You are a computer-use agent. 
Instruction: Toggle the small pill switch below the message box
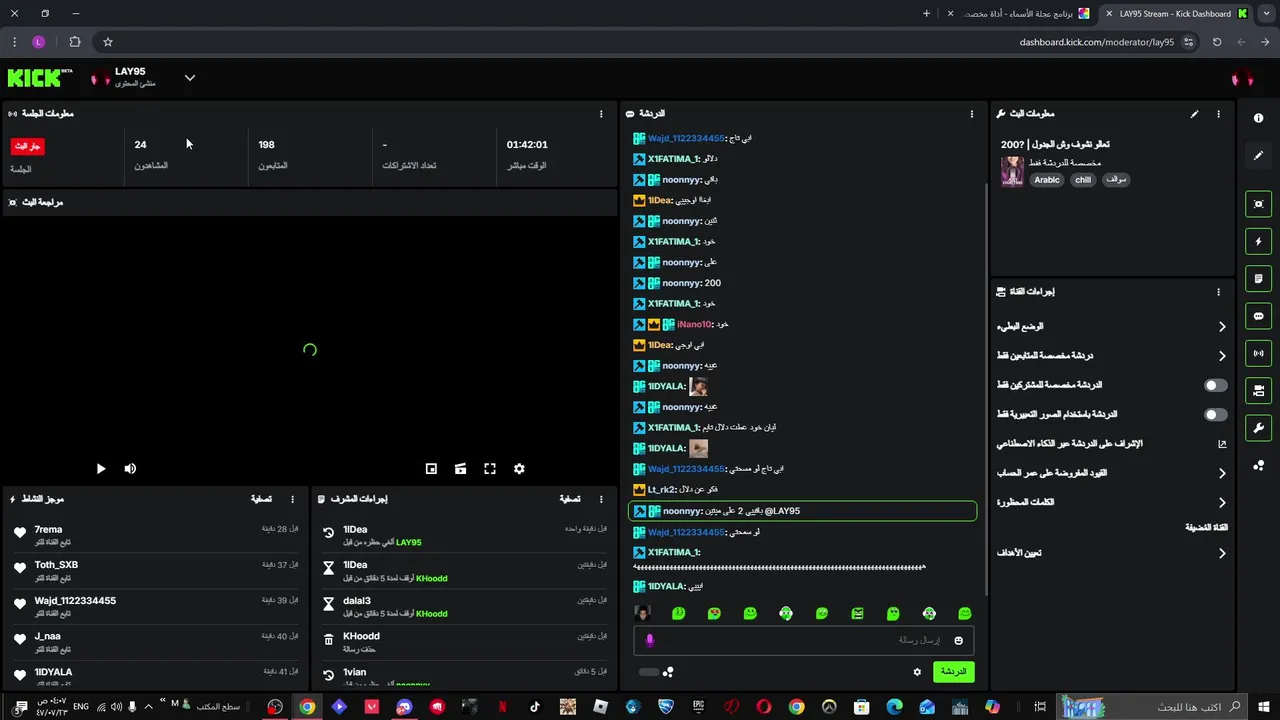coord(649,672)
